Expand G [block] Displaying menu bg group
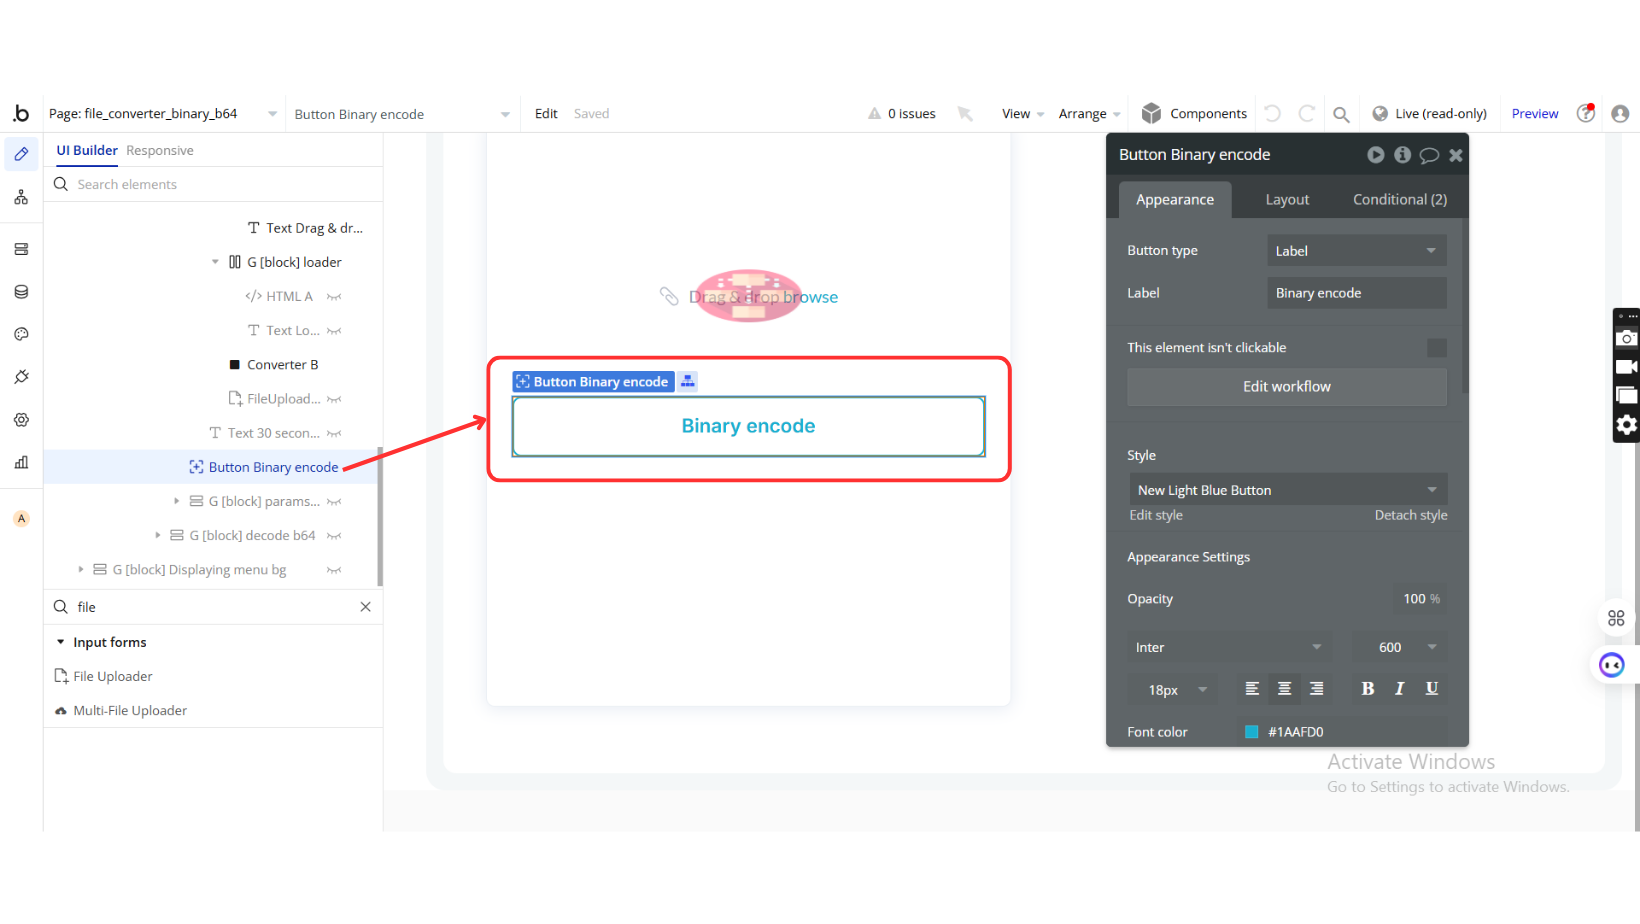The width and height of the screenshot is (1640, 924). 81,569
